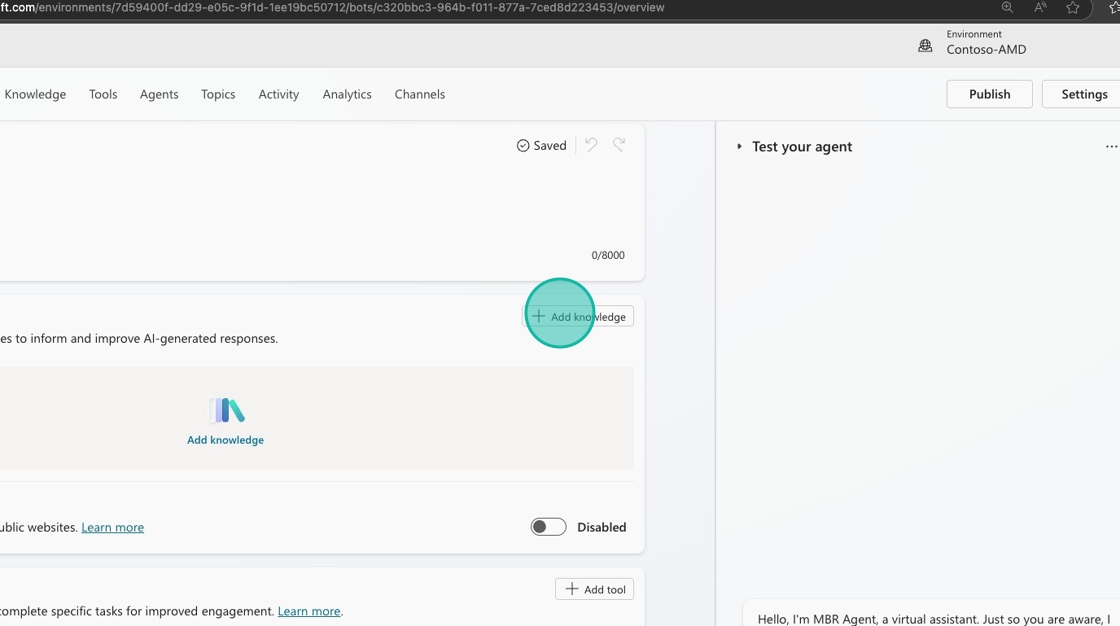The width and height of the screenshot is (1120, 626).
Task: Click the undo arrow icon
Action: (x=592, y=145)
